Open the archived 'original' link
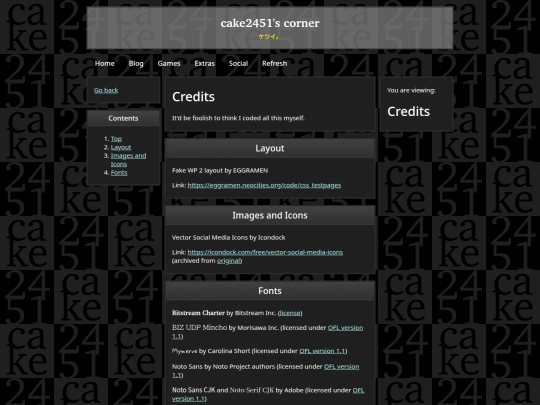The width and height of the screenshot is (540, 405). (x=229, y=261)
